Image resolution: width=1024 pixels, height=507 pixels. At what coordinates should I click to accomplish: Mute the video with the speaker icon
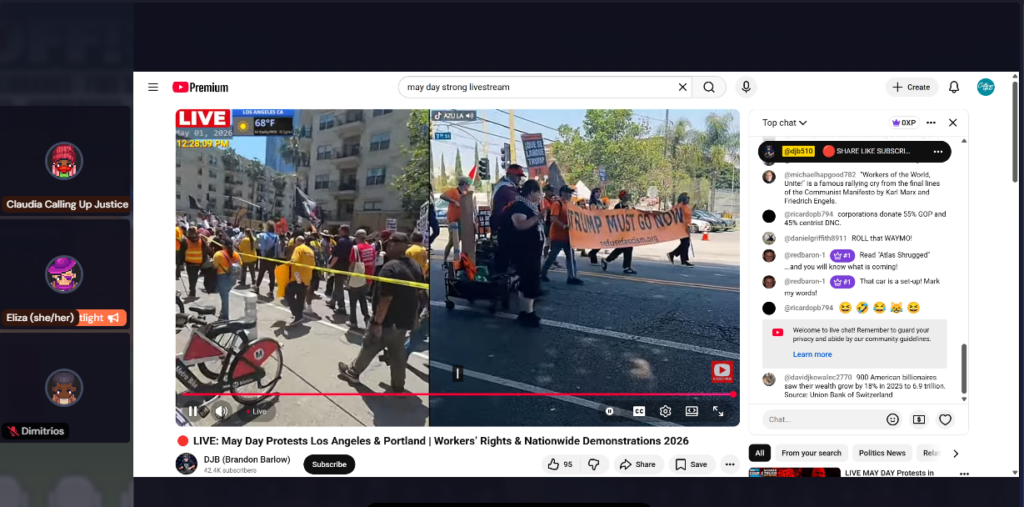[x=221, y=411]
